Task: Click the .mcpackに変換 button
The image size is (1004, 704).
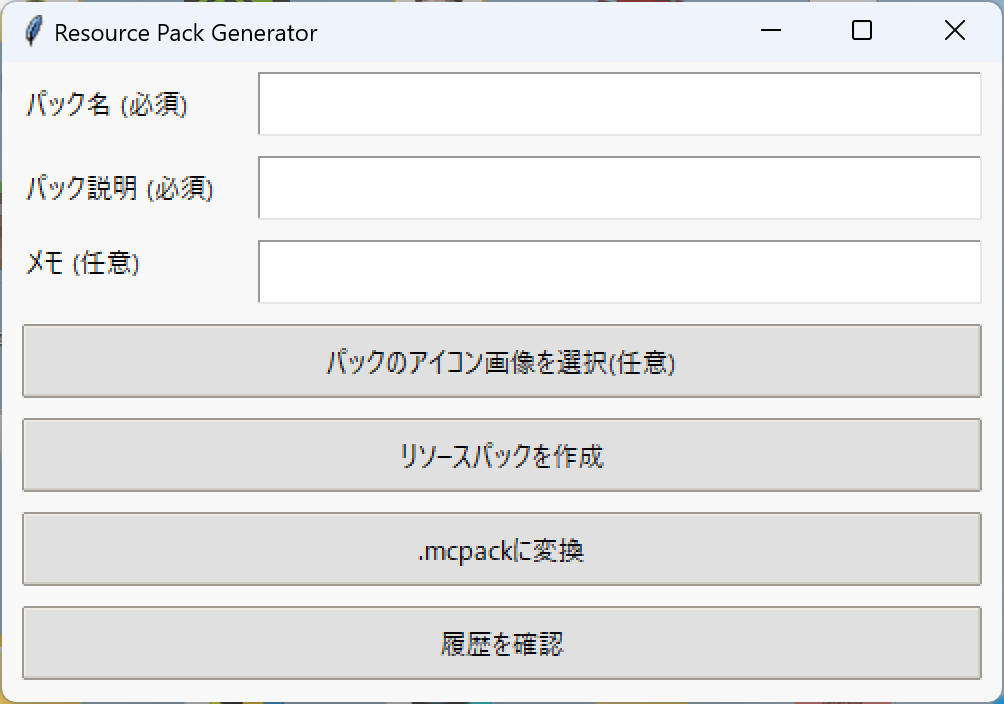Action: pos(501,549)
